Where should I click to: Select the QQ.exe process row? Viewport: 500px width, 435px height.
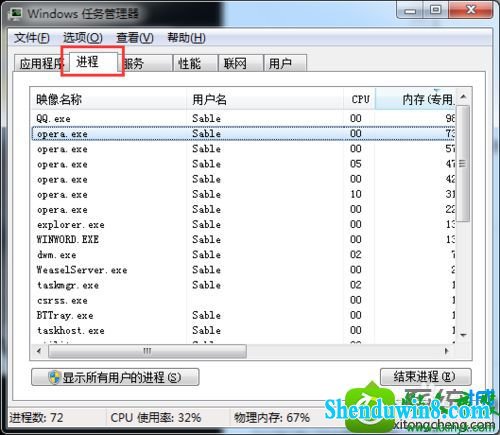243,118
